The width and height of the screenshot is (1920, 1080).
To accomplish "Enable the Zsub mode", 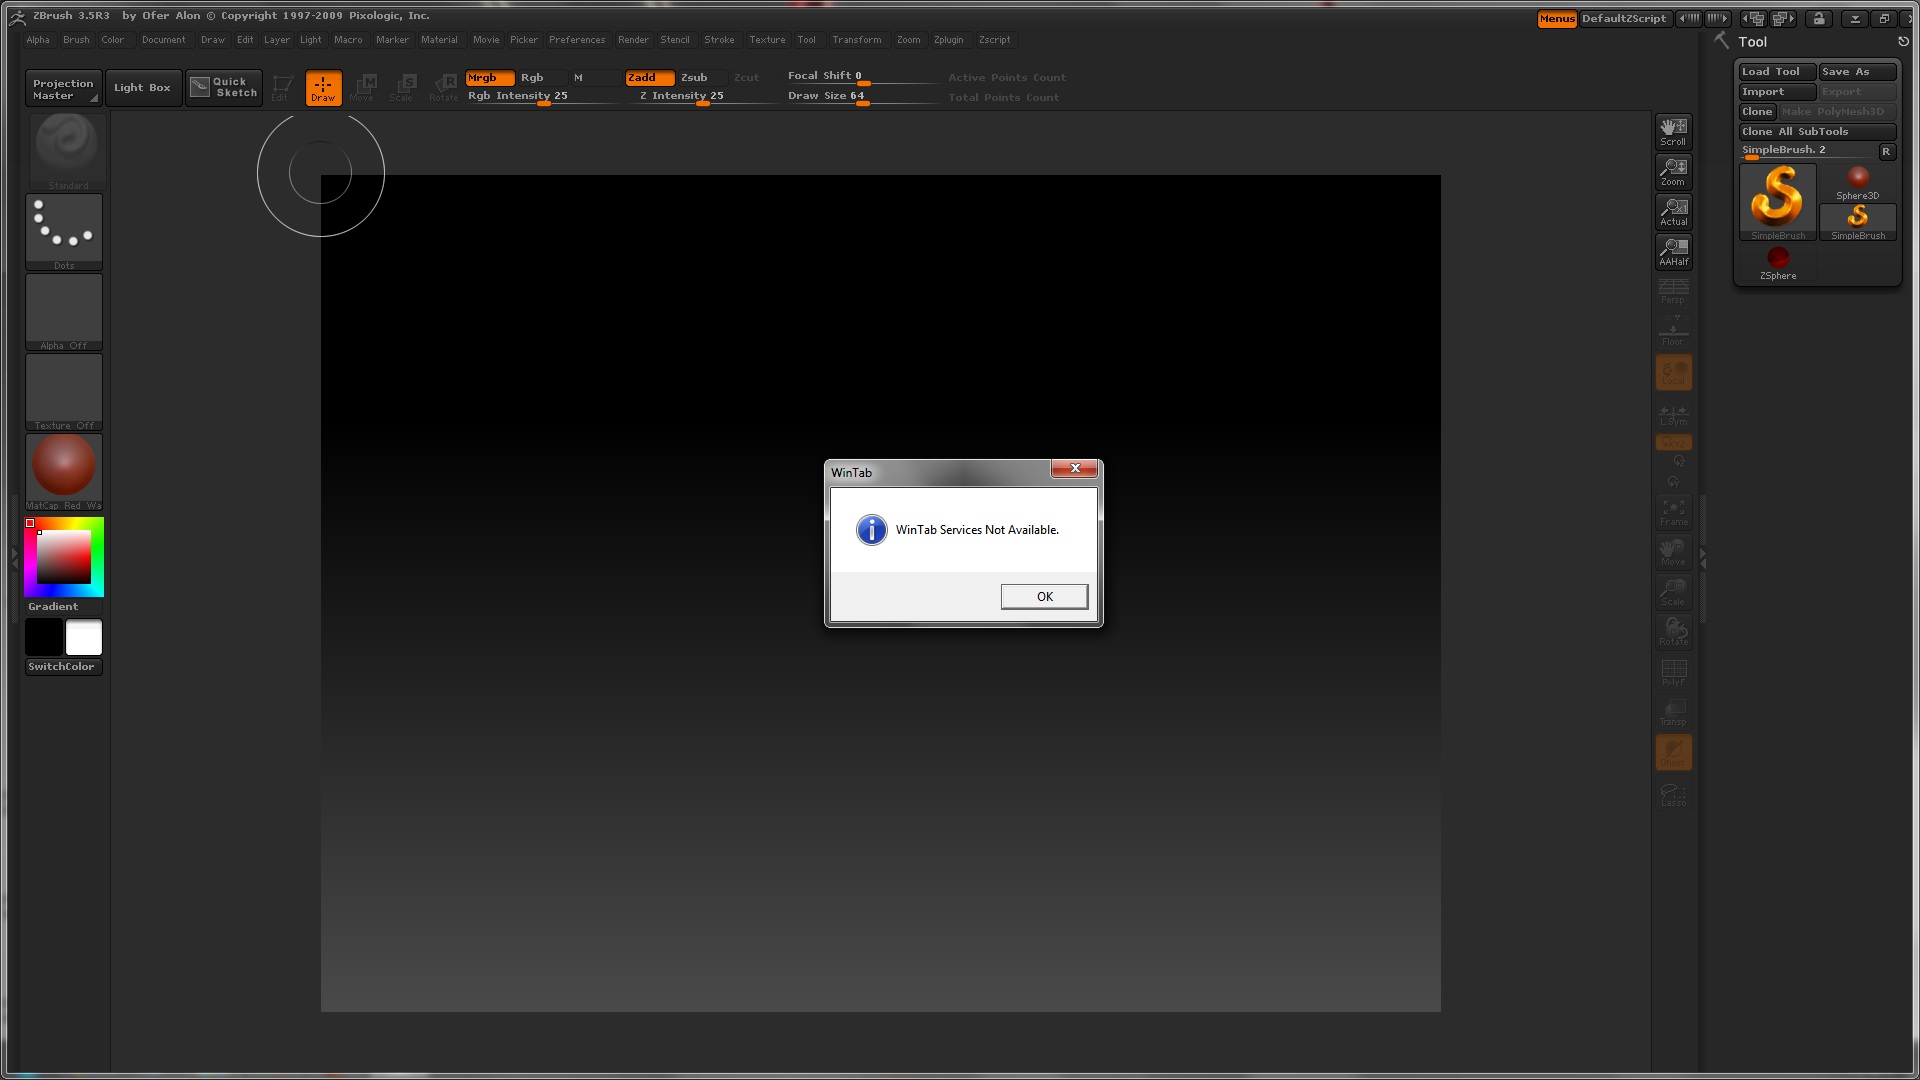I will 694,77.
